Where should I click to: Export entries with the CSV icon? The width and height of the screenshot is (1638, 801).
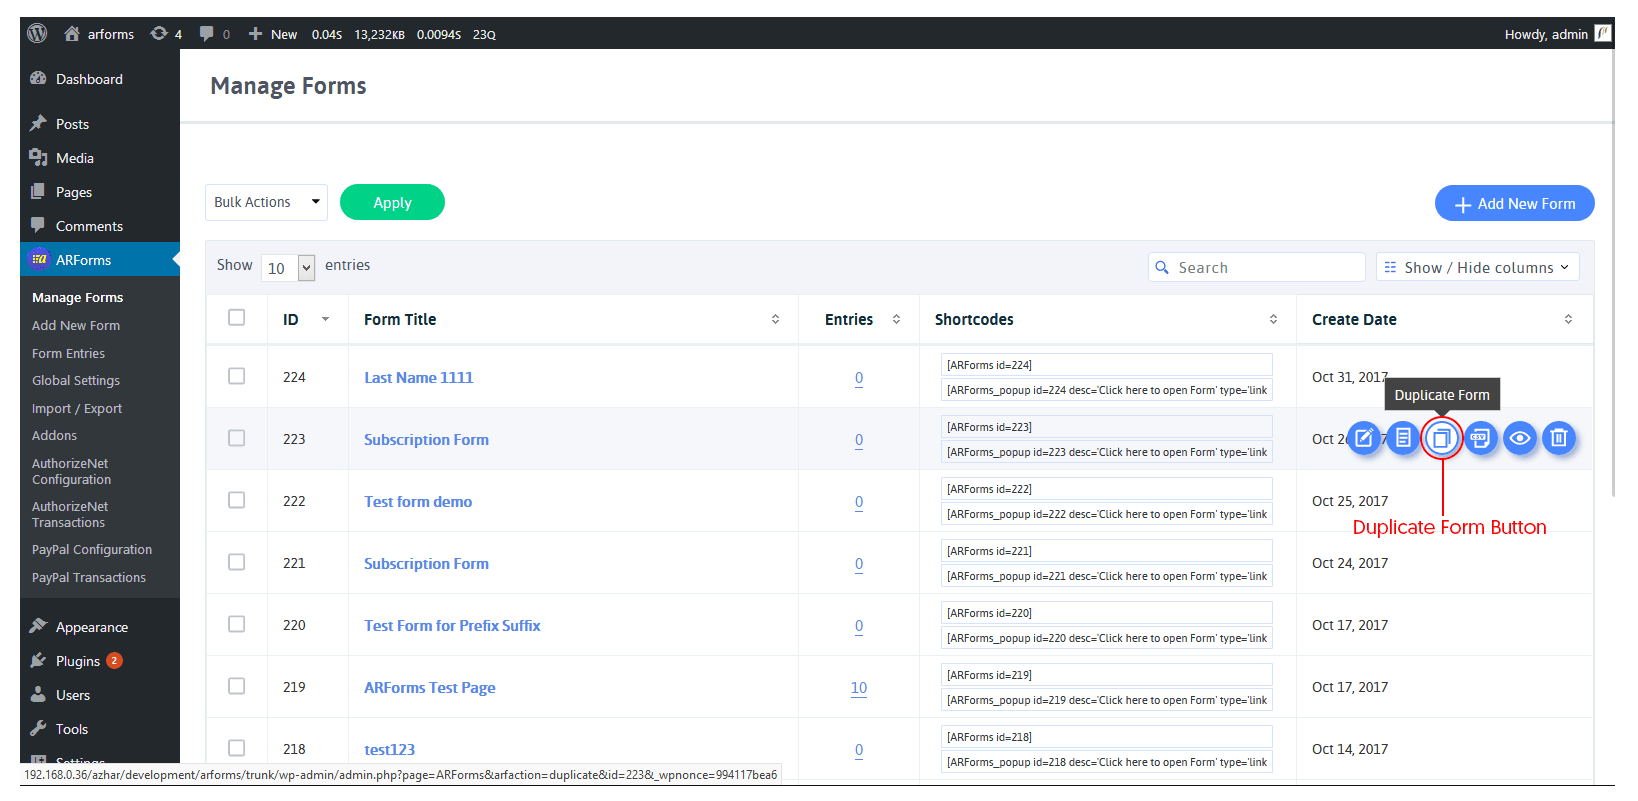coord(1480,438)
